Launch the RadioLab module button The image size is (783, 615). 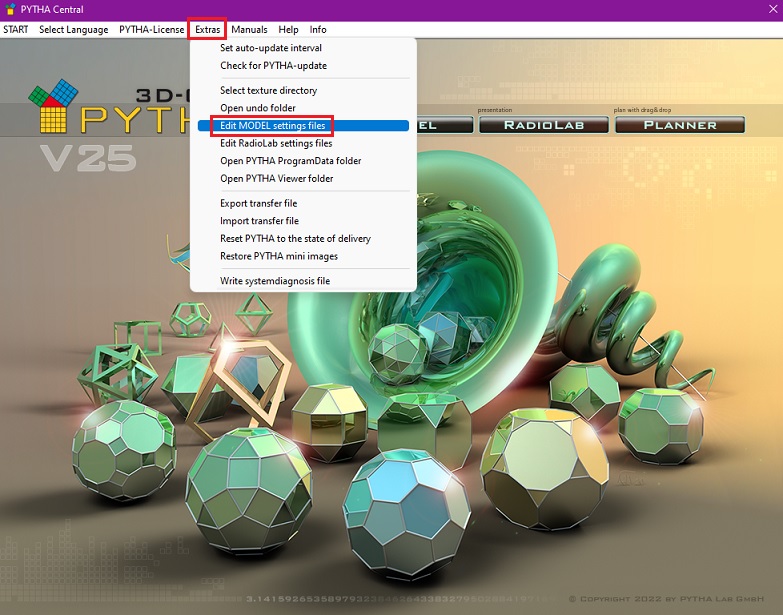pyautogui.click(x=544, y=125)
